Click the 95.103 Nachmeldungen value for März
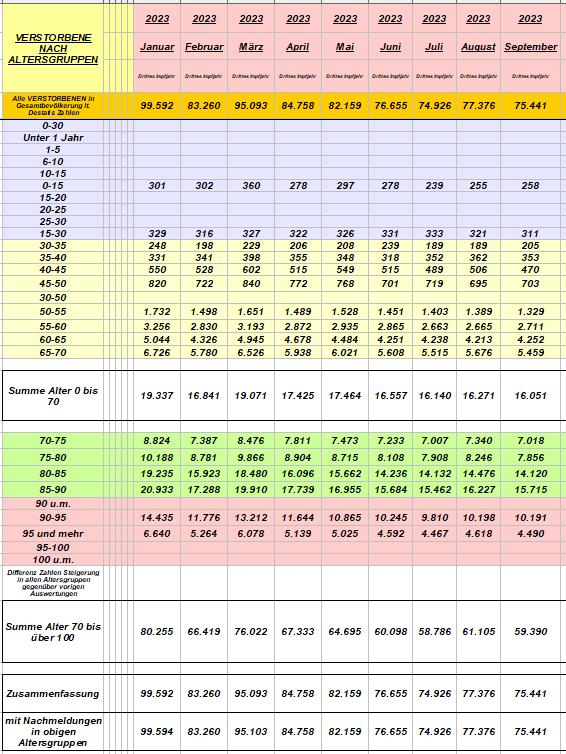This screenshot has width=566, height=754. [251, 732]
